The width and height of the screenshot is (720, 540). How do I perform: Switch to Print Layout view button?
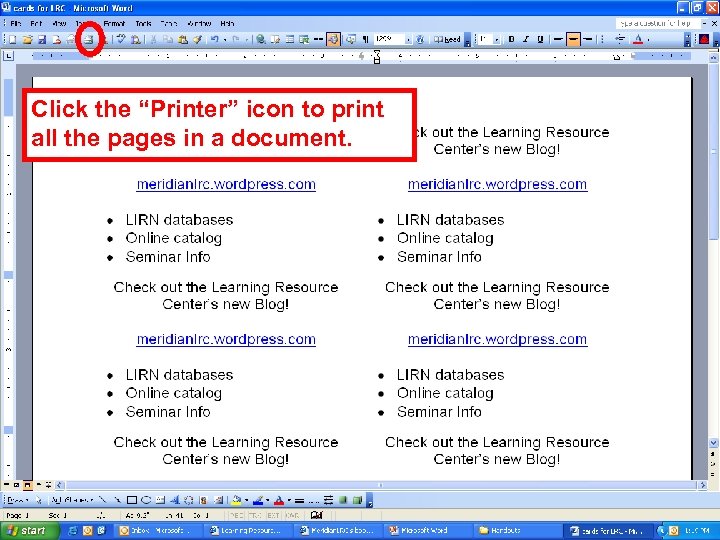(x=27, y=485)
